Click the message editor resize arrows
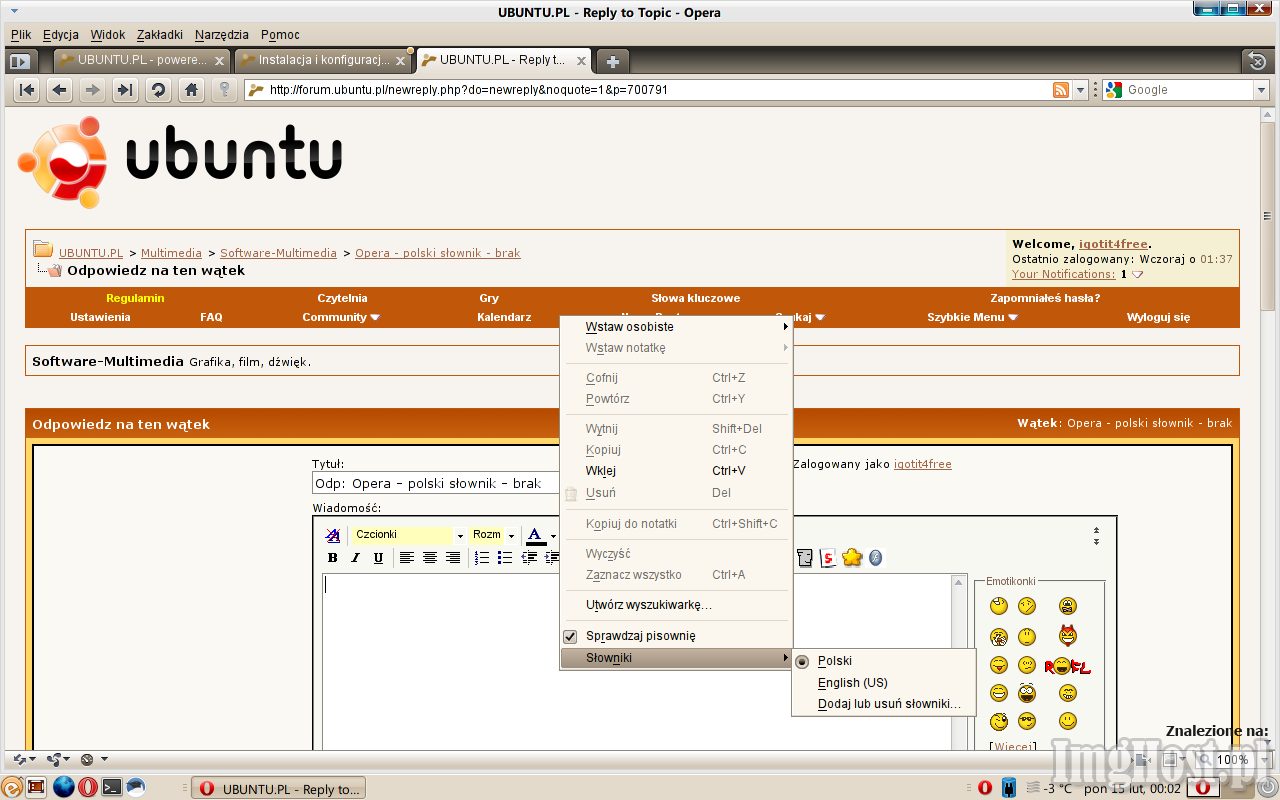 tap(1096, 536)
